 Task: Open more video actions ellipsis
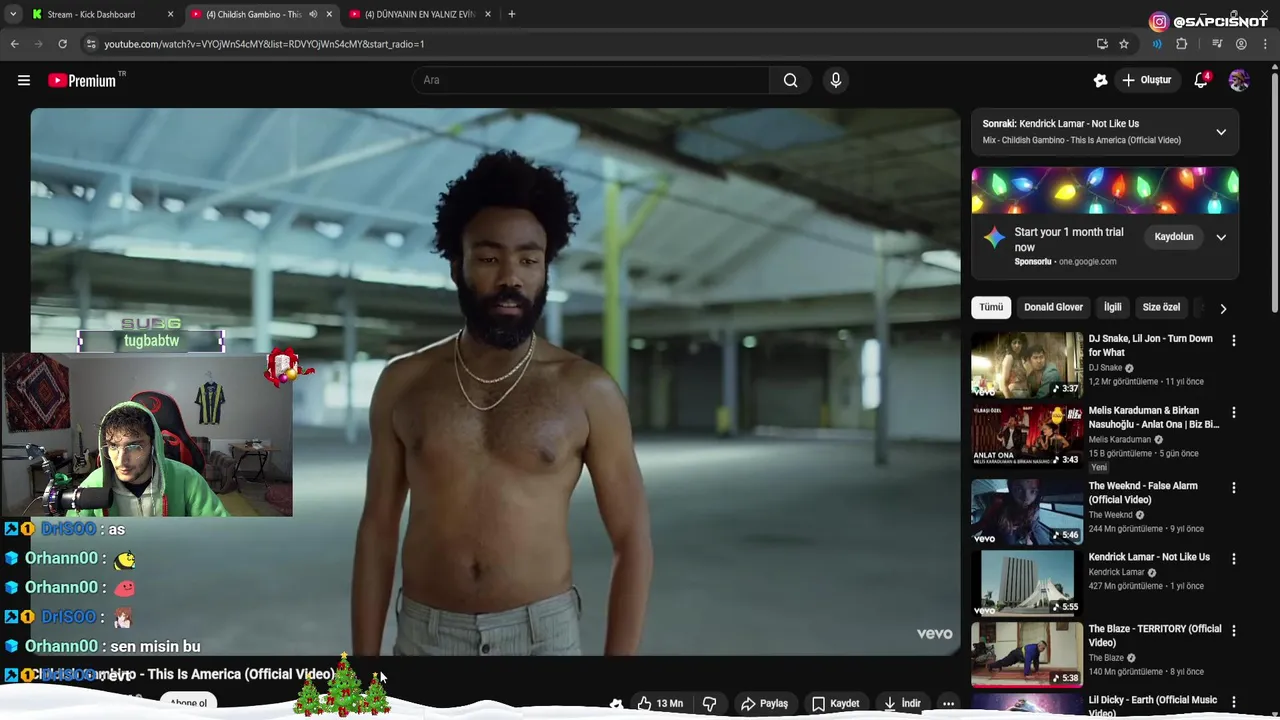point(948,703)
